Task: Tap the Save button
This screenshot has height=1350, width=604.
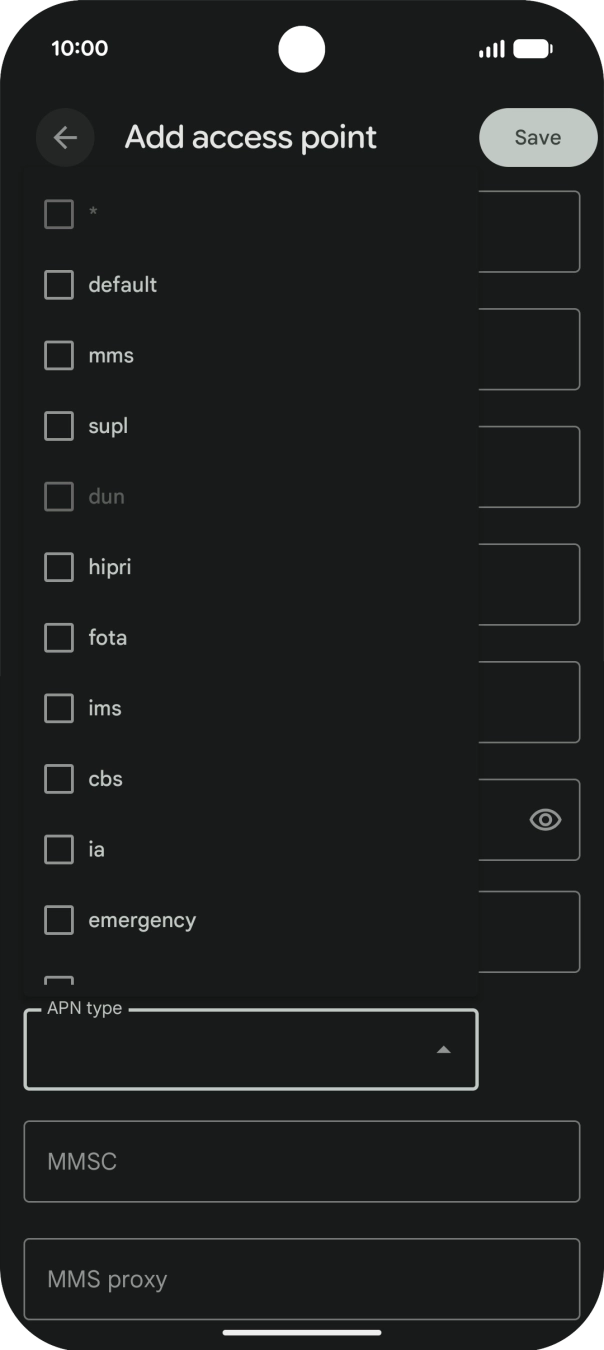Action: 537,137
